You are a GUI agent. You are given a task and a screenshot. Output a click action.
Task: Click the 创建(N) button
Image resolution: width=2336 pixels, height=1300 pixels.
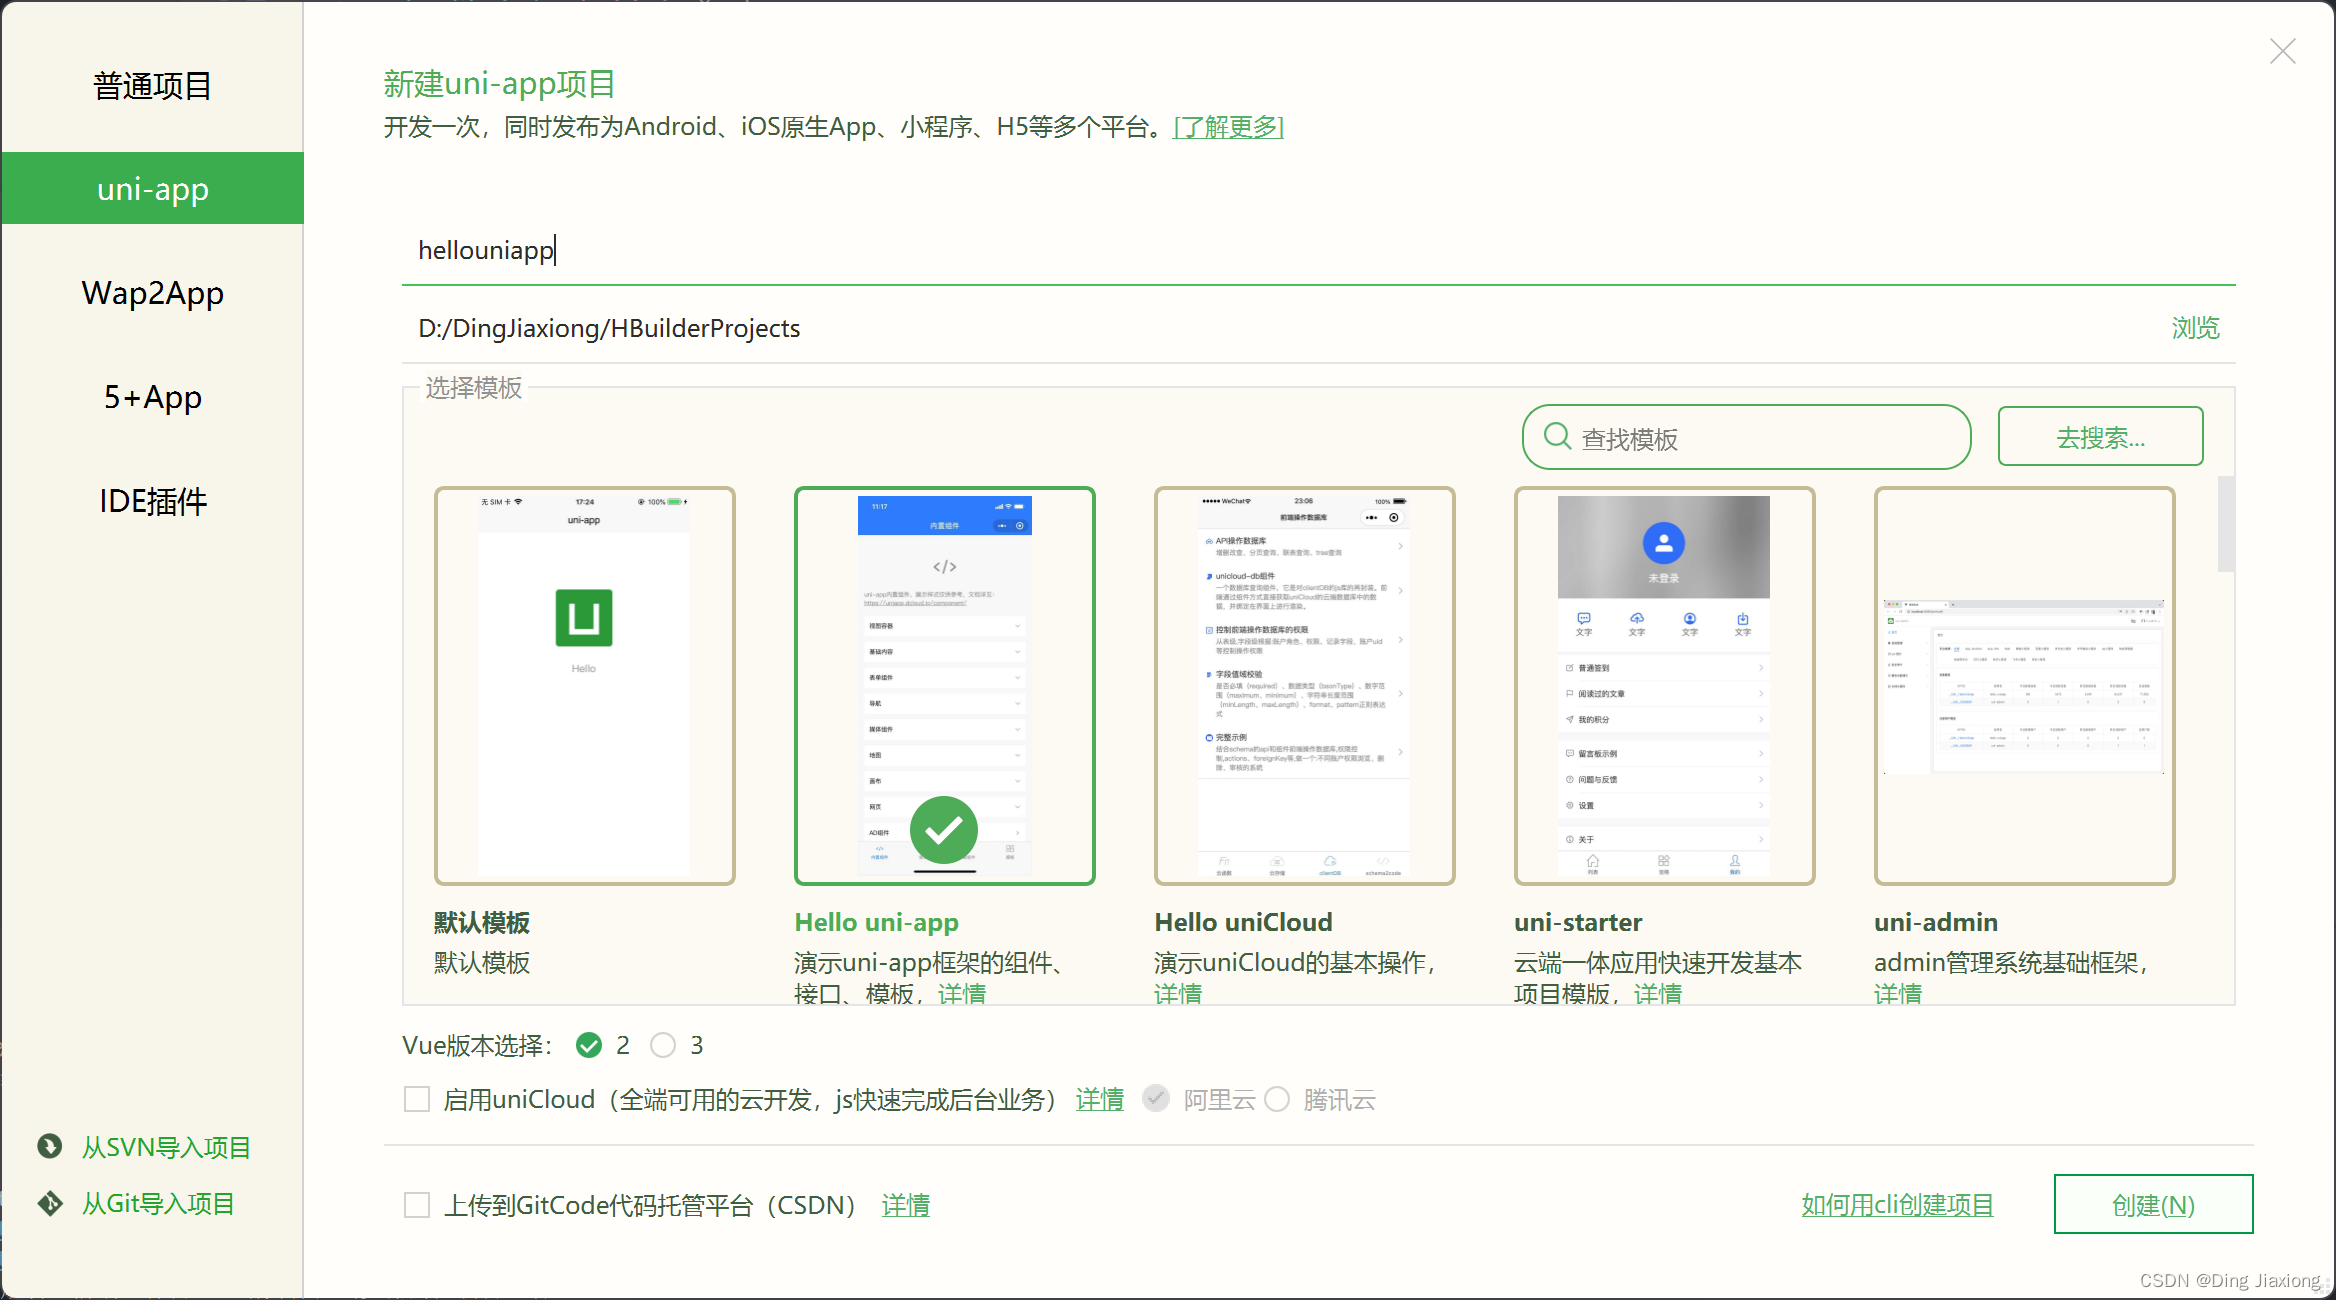coord(2153,1204)
